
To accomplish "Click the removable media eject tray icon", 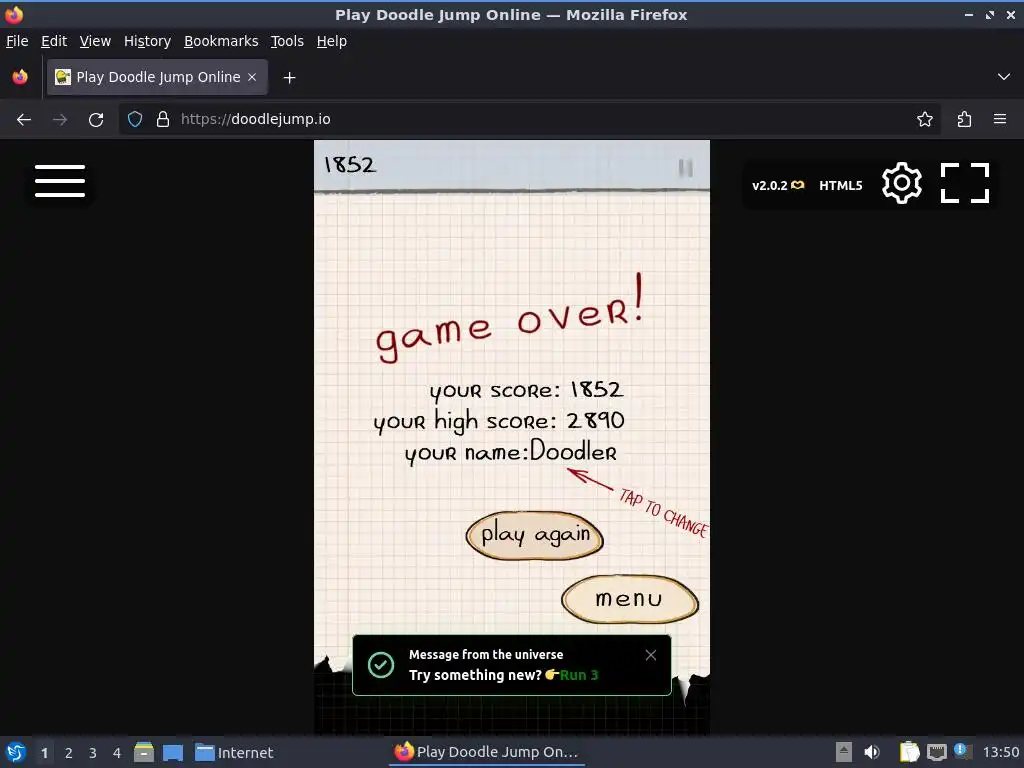I will pyautogui.click(x=844, y=752).
